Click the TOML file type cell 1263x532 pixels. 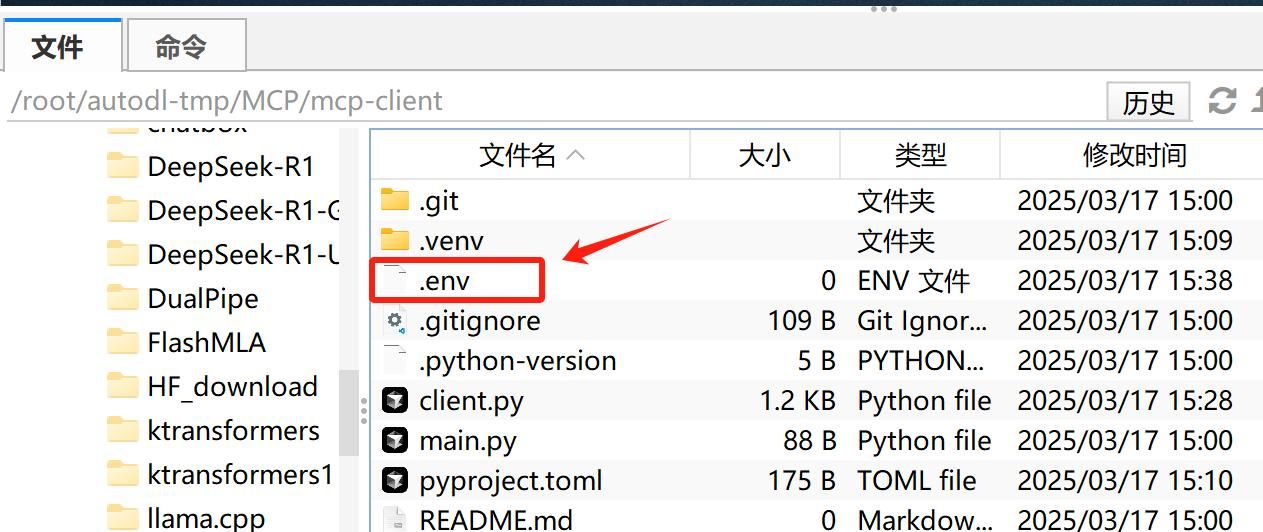tap(917, 481)
